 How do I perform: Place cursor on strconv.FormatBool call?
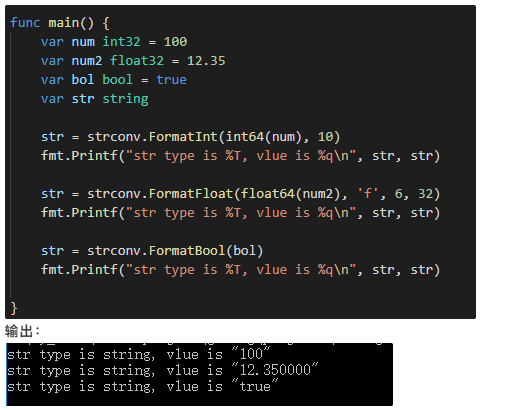[x=175, y=251]
